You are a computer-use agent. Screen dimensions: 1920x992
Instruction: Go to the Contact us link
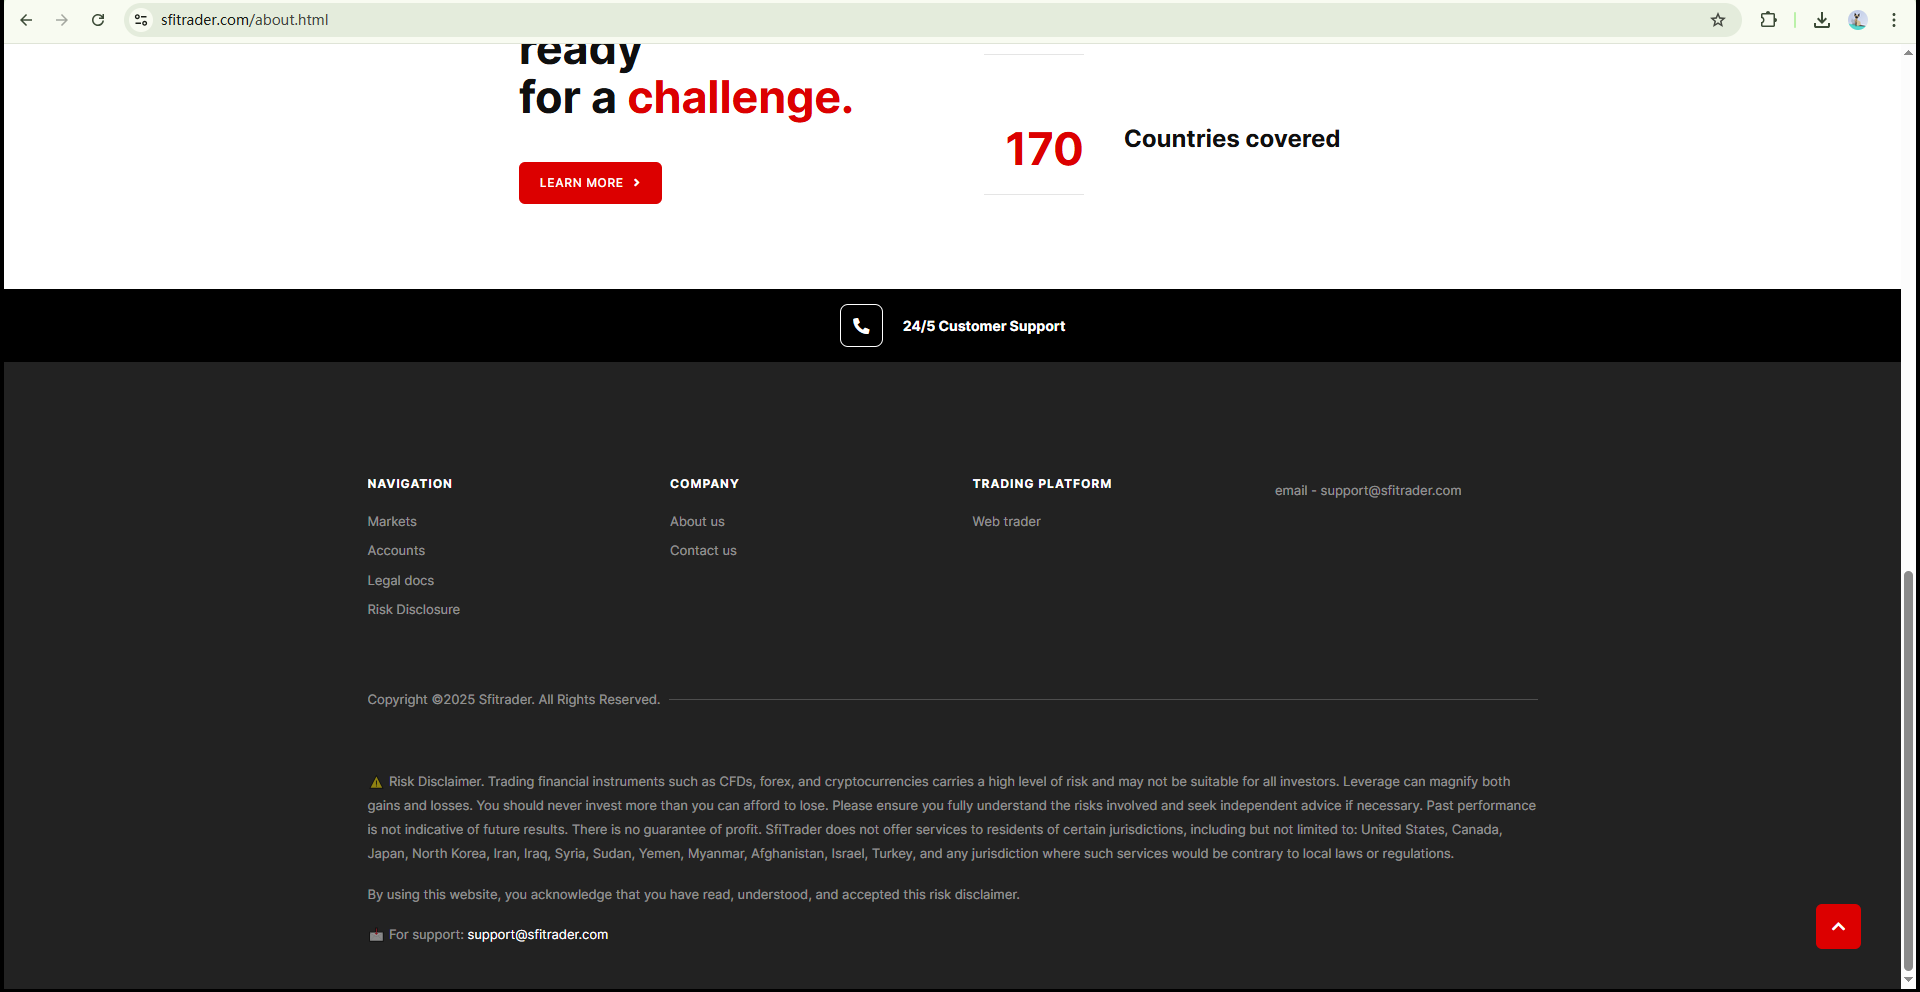tap(703, 551)
